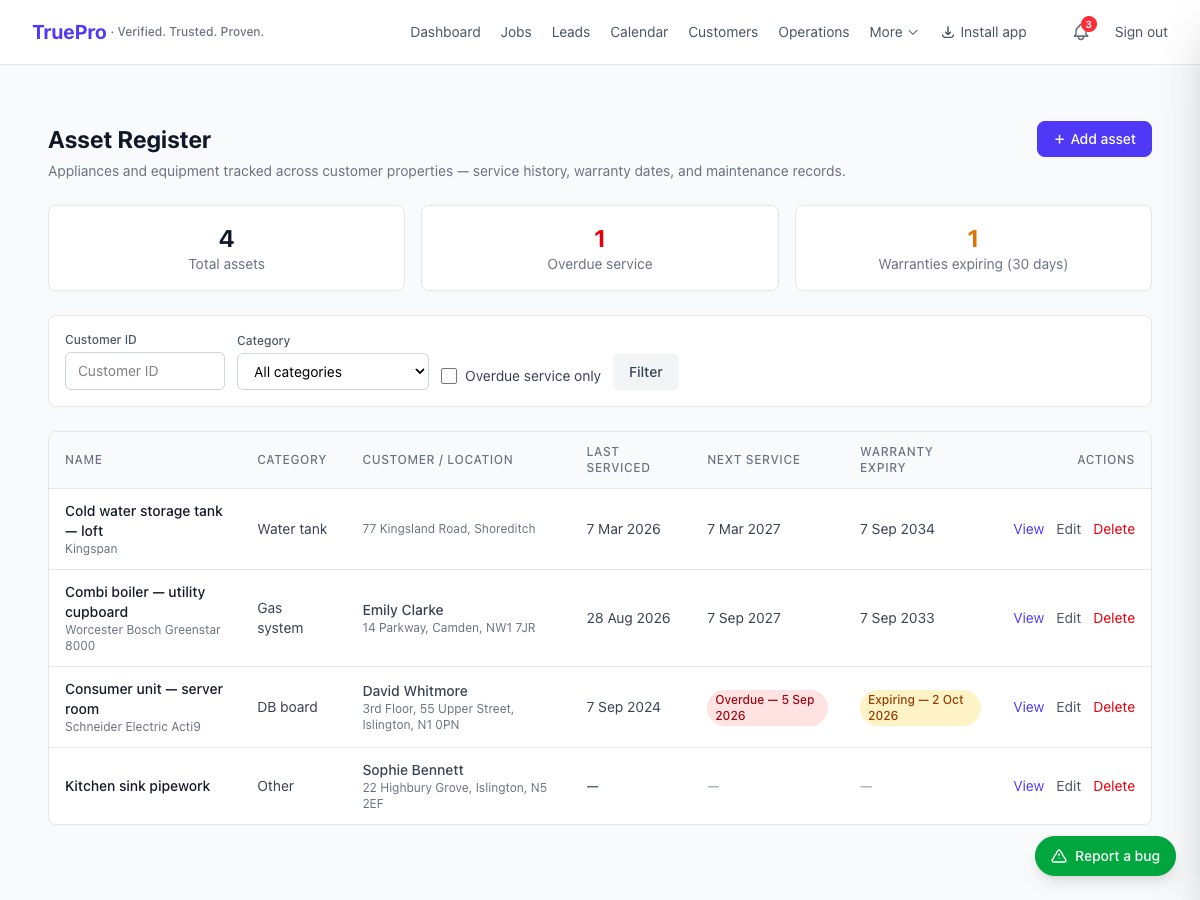Image resolution: width=1200 pixels, height=900 pixels.
Task: Click the David Whitmore customer name
Action: tap(415, 691)
